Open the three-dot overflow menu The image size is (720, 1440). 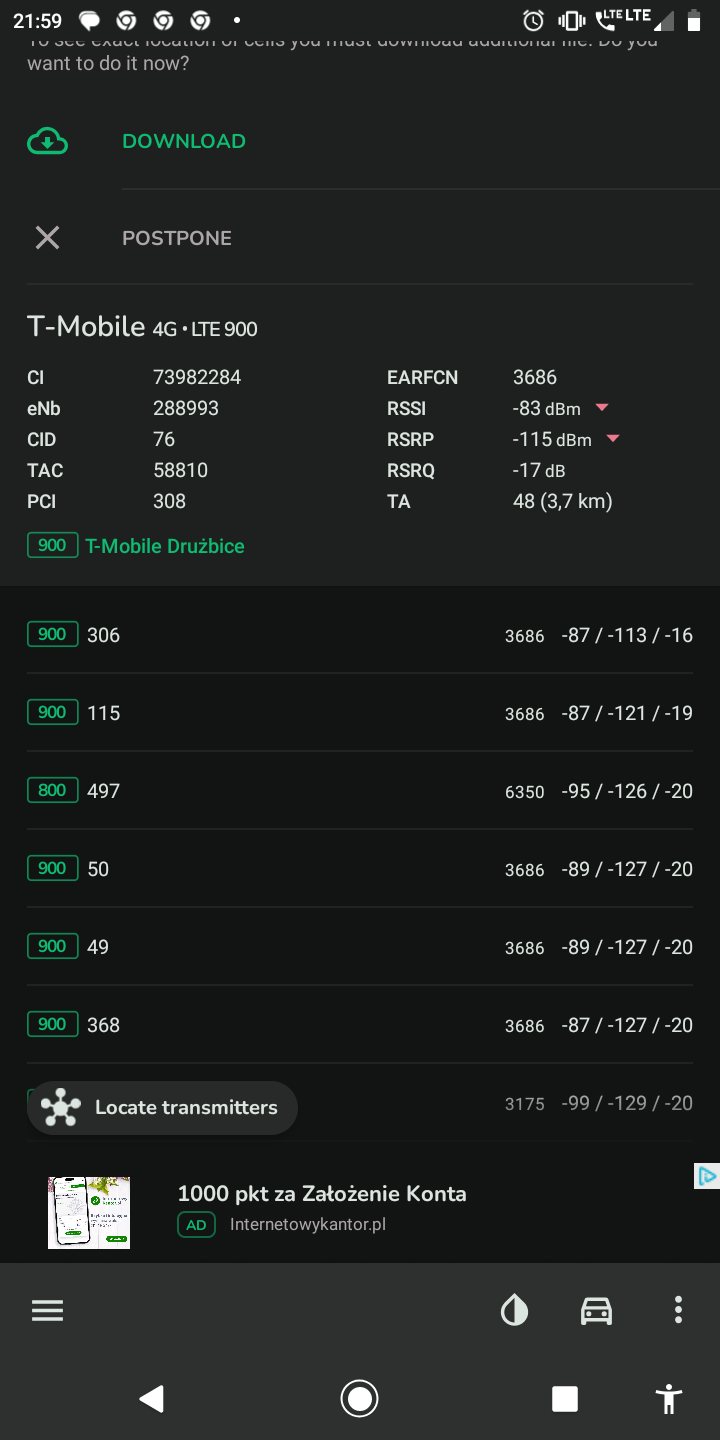pyautogui.click(x=678, y=1310)
